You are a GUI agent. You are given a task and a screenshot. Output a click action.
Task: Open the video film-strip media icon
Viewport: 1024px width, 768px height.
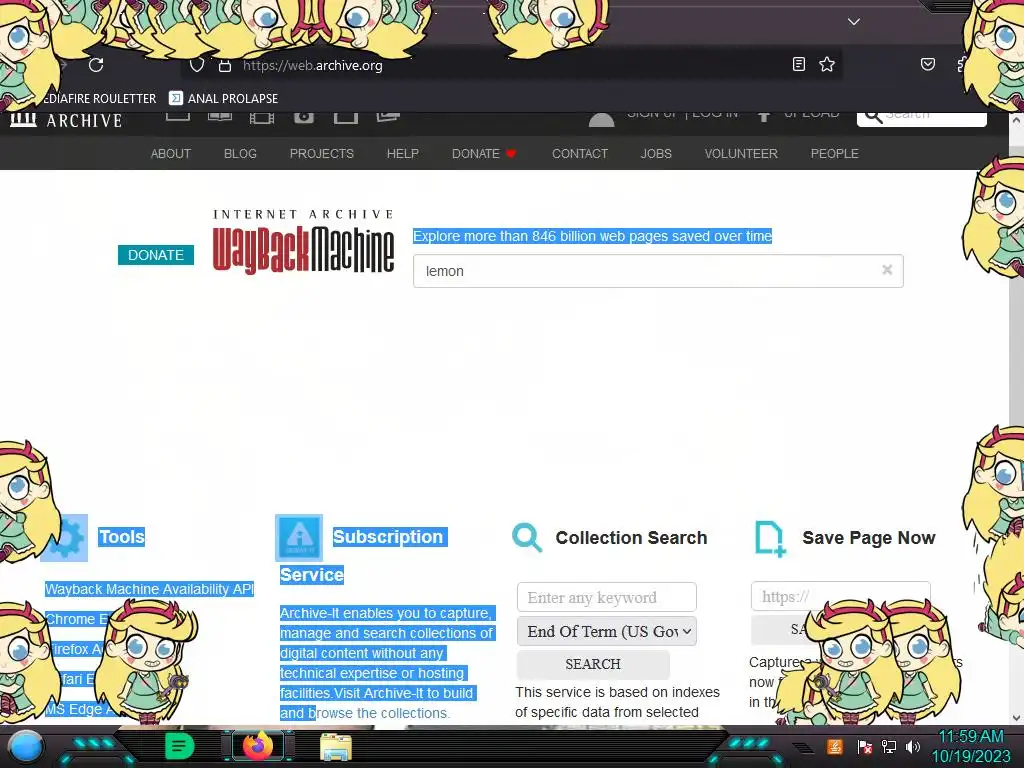(262, 118)
